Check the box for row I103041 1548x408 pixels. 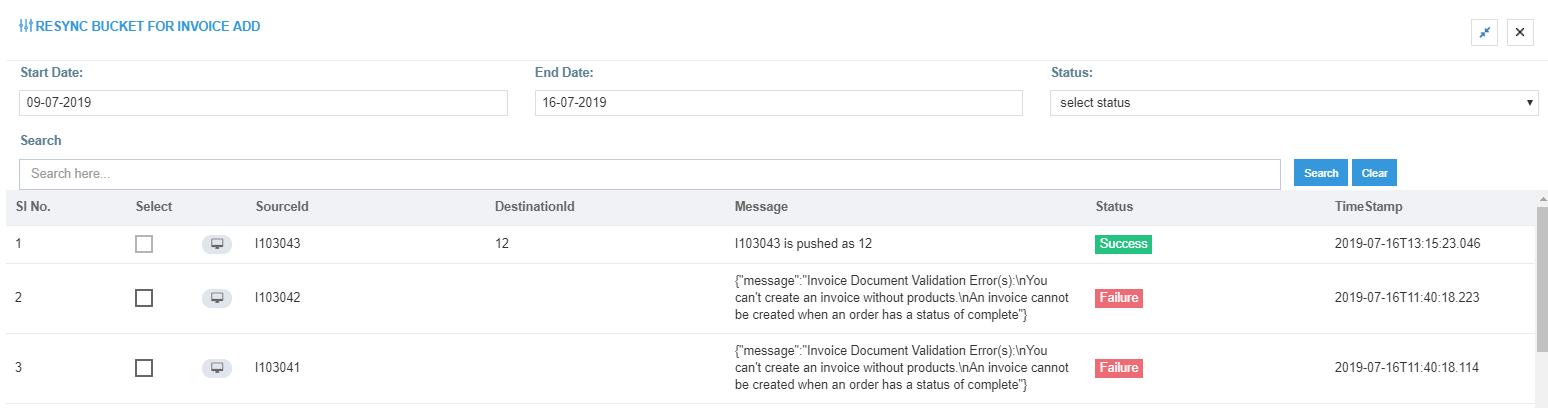[x=144, y=368]
